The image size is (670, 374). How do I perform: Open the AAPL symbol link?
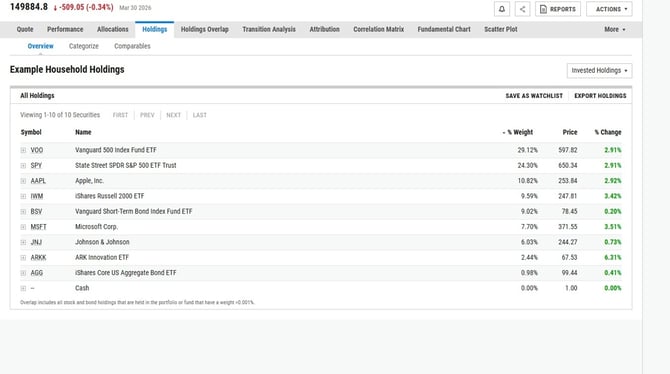(38, 181)
